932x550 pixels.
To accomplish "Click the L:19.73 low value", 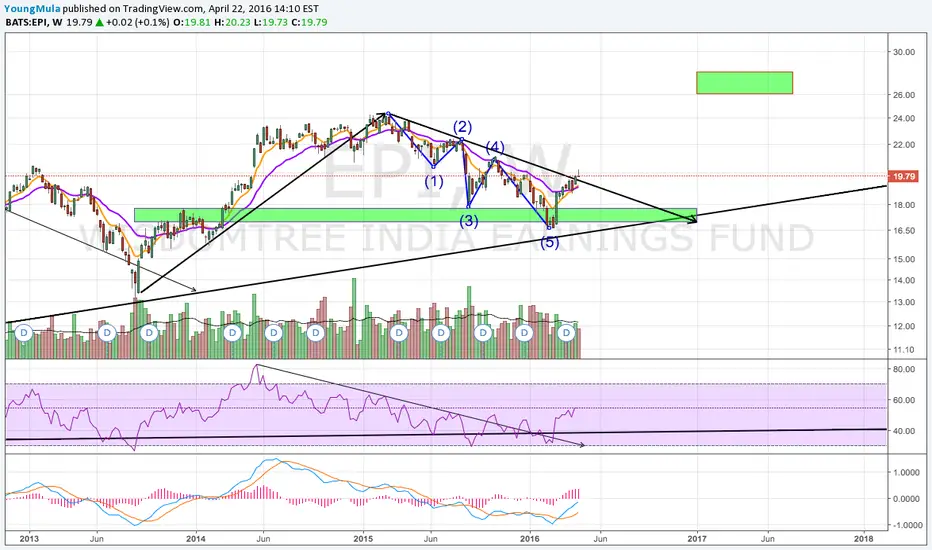I will [x=272, y=22].
